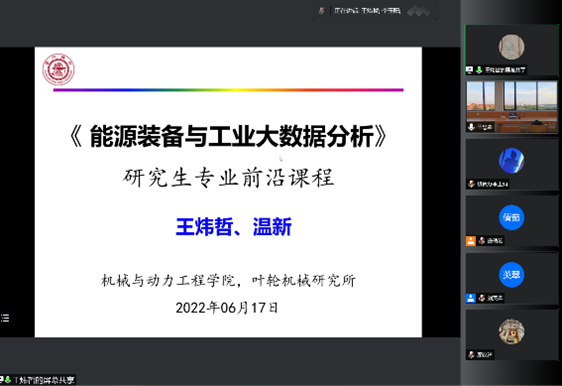Screen dimensions: 562x386
Task: Select the participant video showing window view
Action: (511, 107)
